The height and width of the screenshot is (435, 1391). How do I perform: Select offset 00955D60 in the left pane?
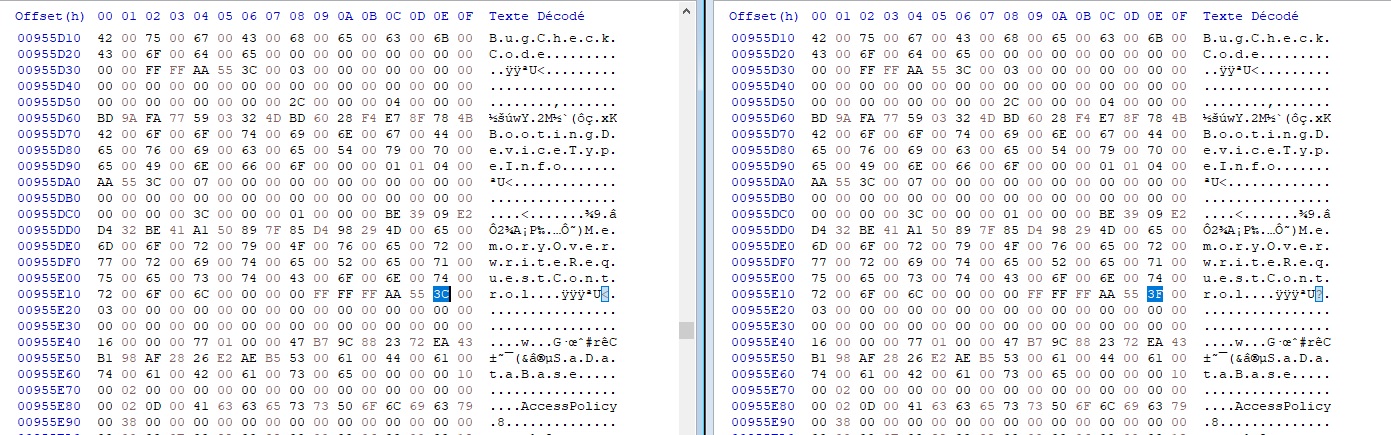[x=49, y=118]
